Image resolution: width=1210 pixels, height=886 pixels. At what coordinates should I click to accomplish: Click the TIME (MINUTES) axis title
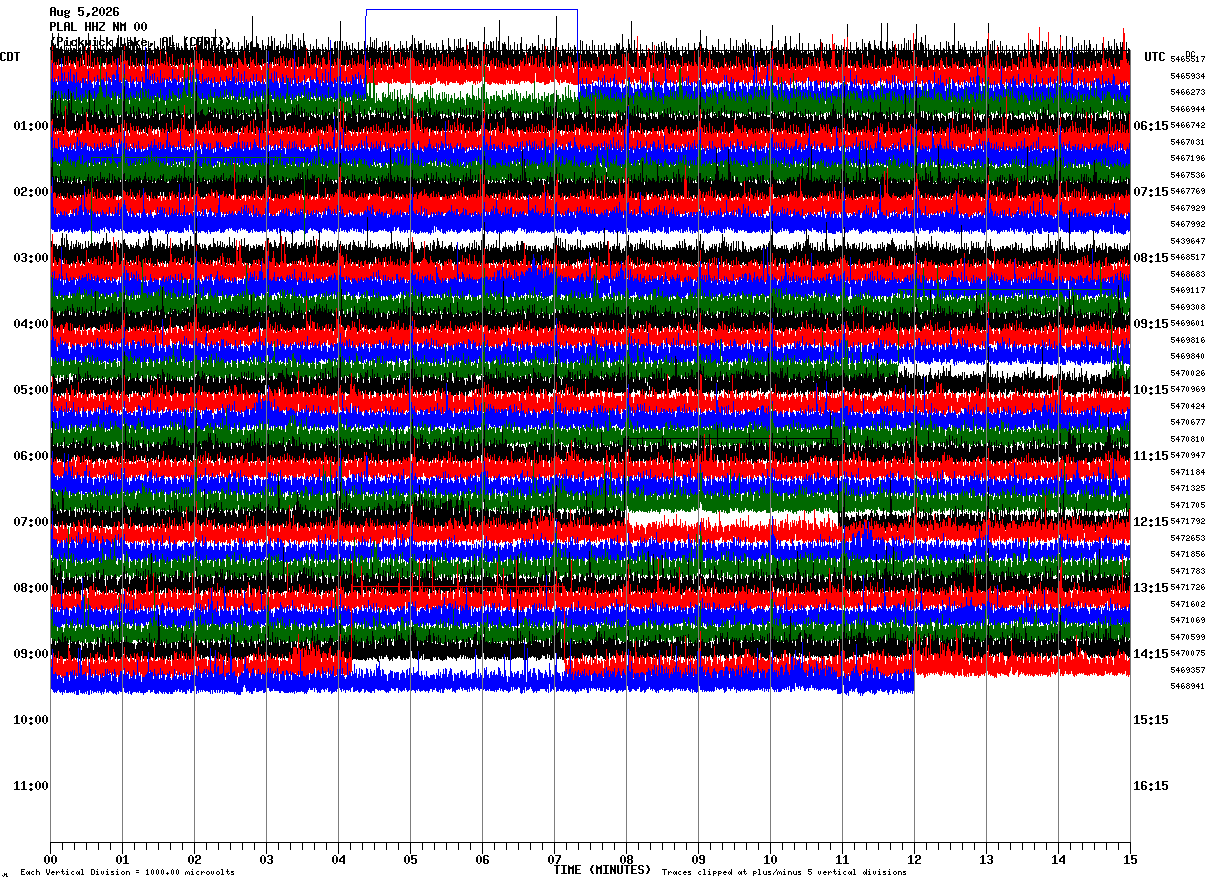click(x=602, y=870)
